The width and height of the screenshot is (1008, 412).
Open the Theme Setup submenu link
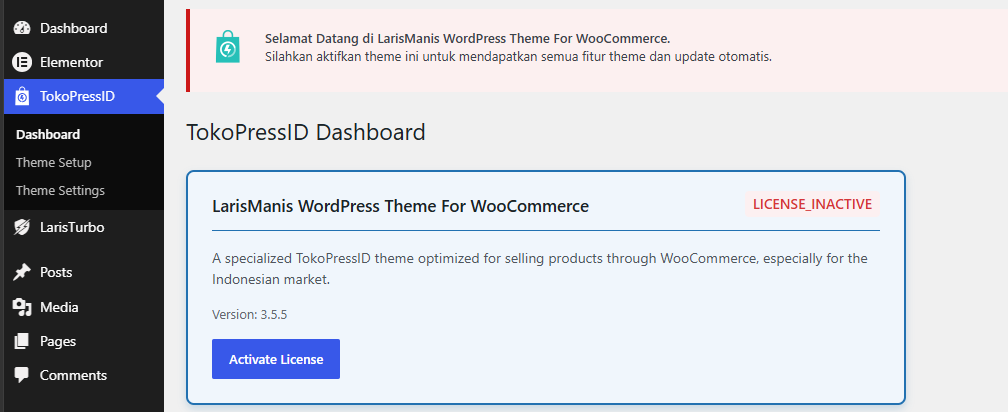pos(53,163)
